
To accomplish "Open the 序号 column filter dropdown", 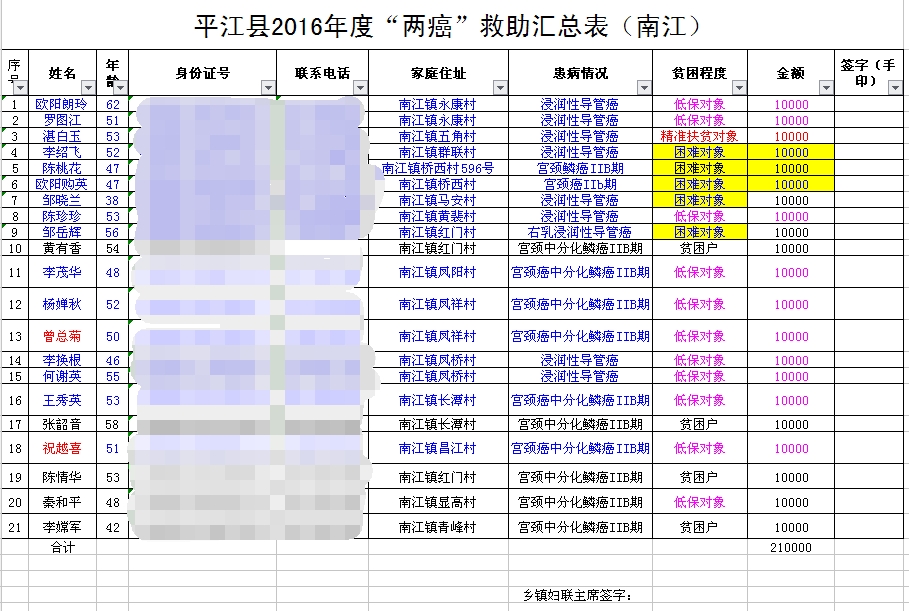I will (20, 88).
